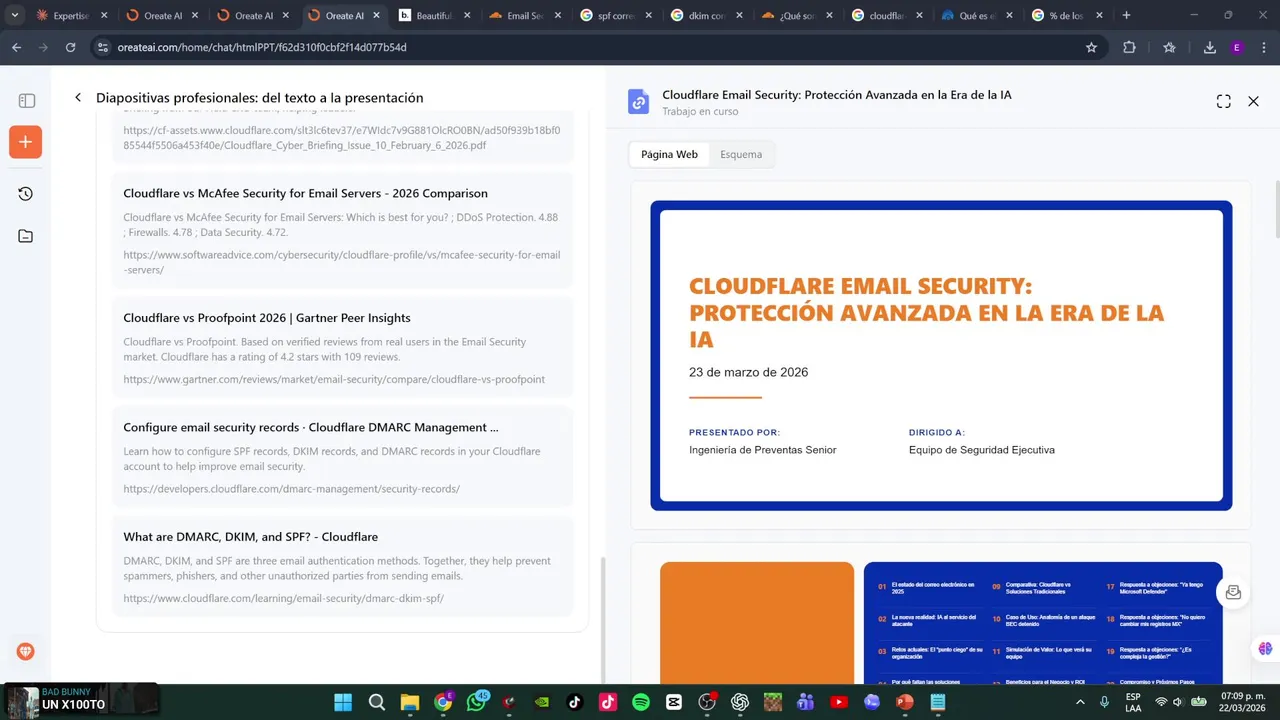This screenshot has width=1280, height=720.
Task: Open the Gartner cloudflare-vs-proofpoint link
Action: (334, 380)
